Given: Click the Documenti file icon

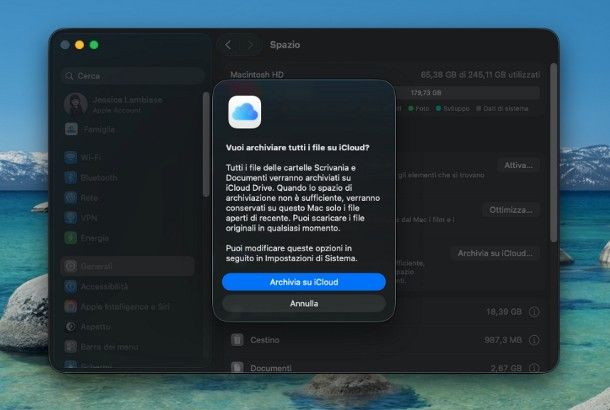Looking at the screenshot, I should 237,367.
